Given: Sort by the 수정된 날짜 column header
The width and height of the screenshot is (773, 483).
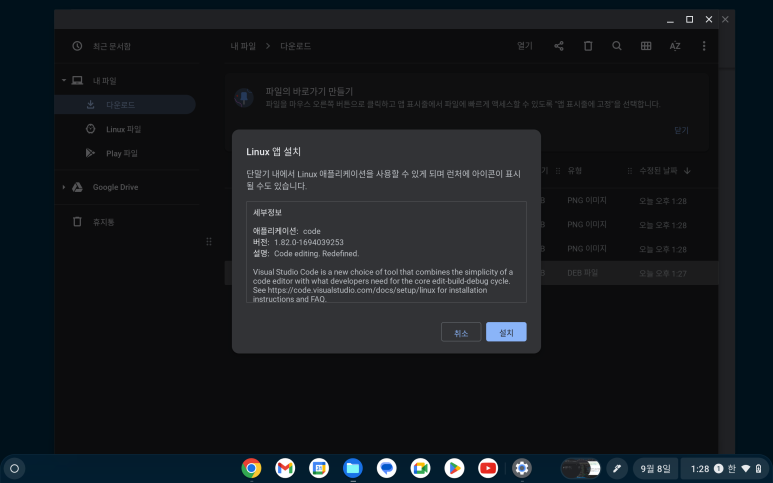Looking at the screenshot, I should (x=658, y=171).
